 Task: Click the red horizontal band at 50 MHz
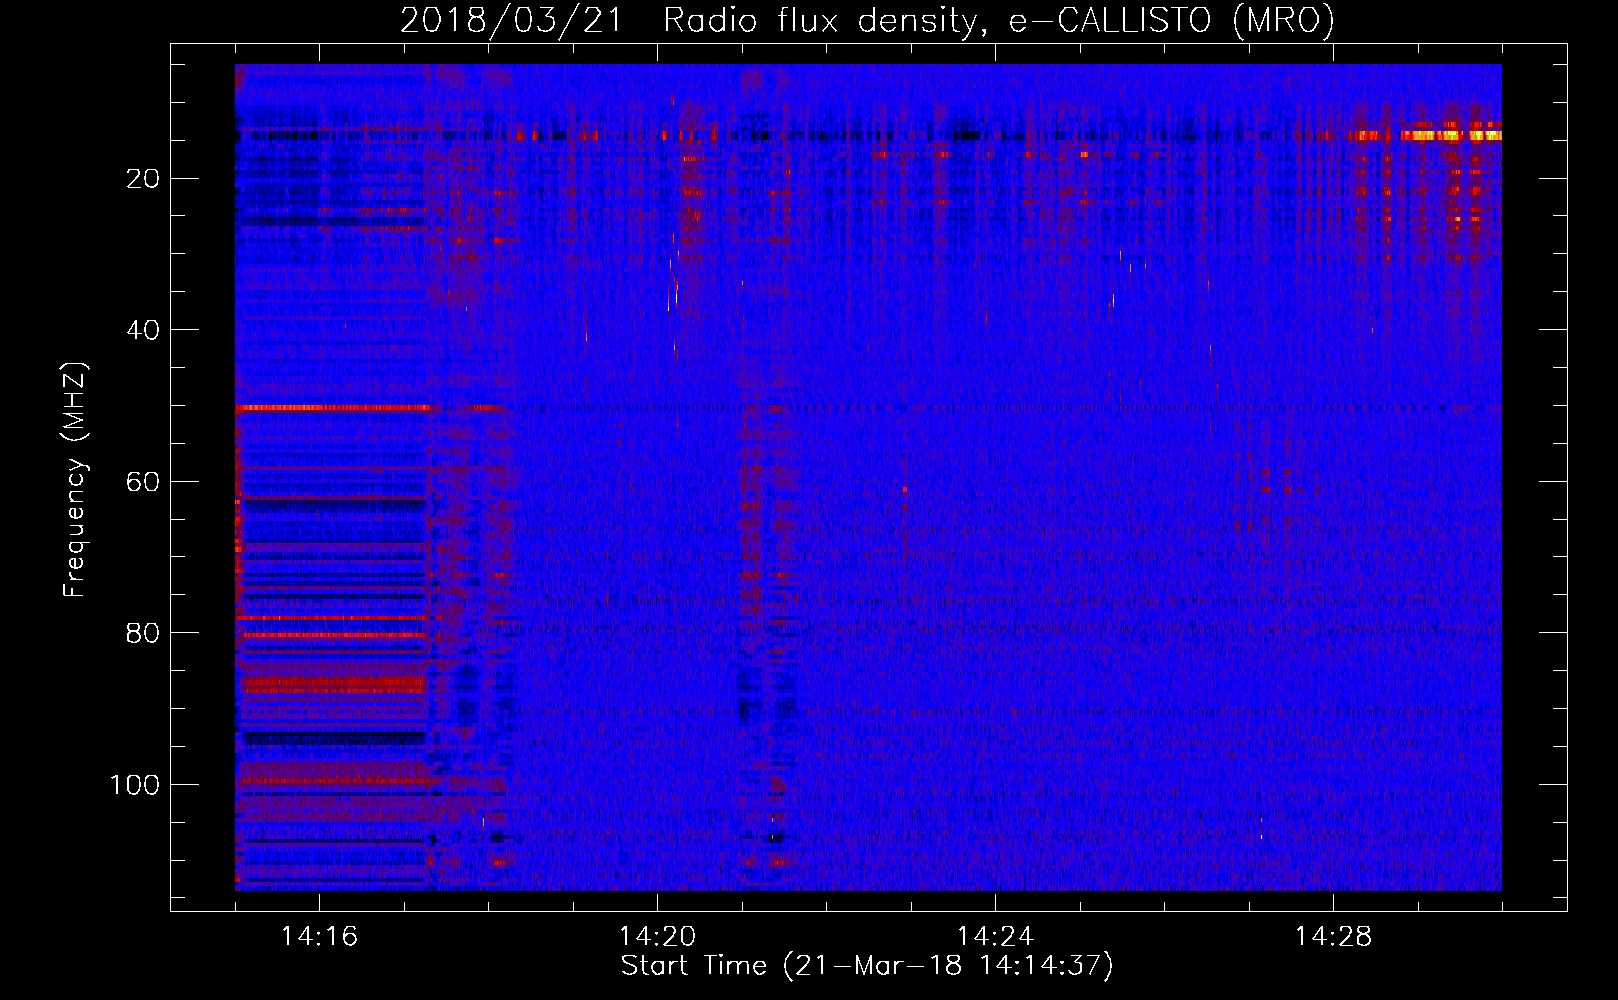[x=333, y=408]
